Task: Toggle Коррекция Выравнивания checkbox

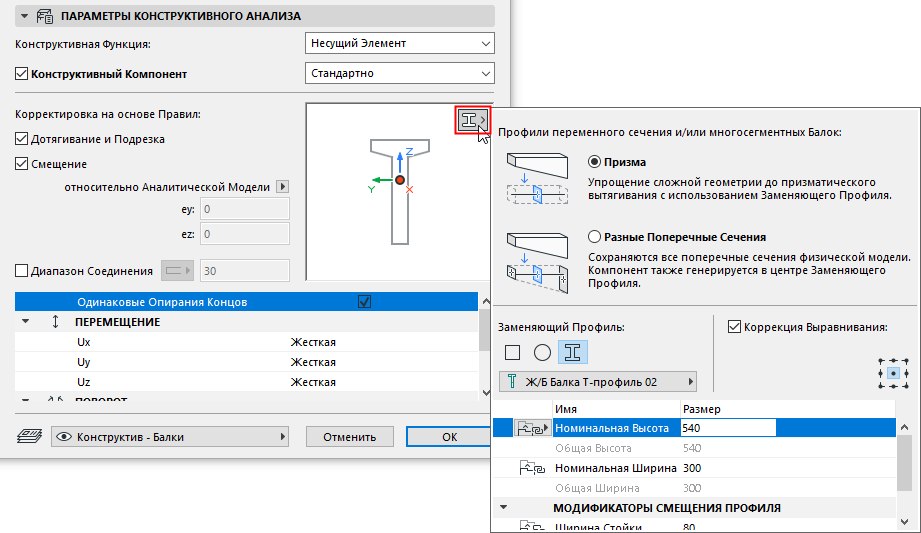Action: [x=734, y=327]
